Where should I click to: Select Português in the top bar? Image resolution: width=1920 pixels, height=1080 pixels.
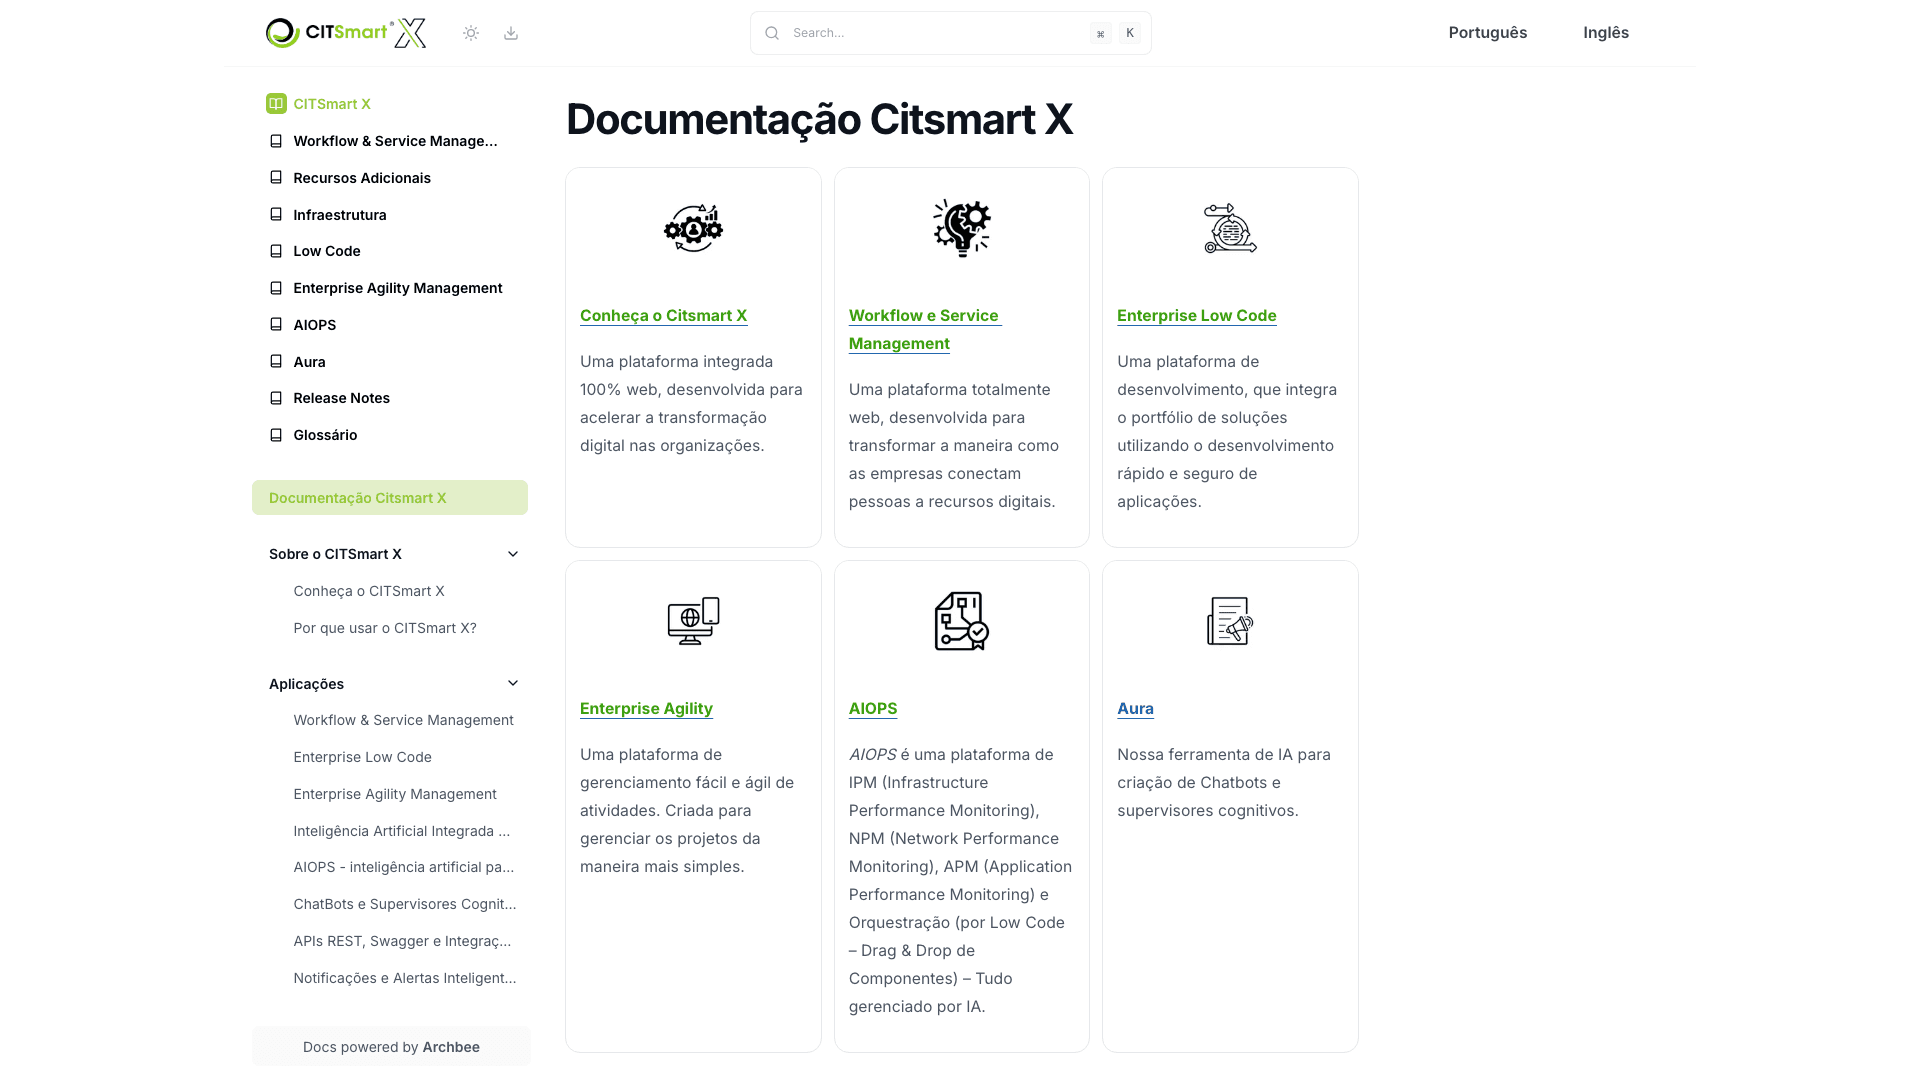pos(1487,32)
